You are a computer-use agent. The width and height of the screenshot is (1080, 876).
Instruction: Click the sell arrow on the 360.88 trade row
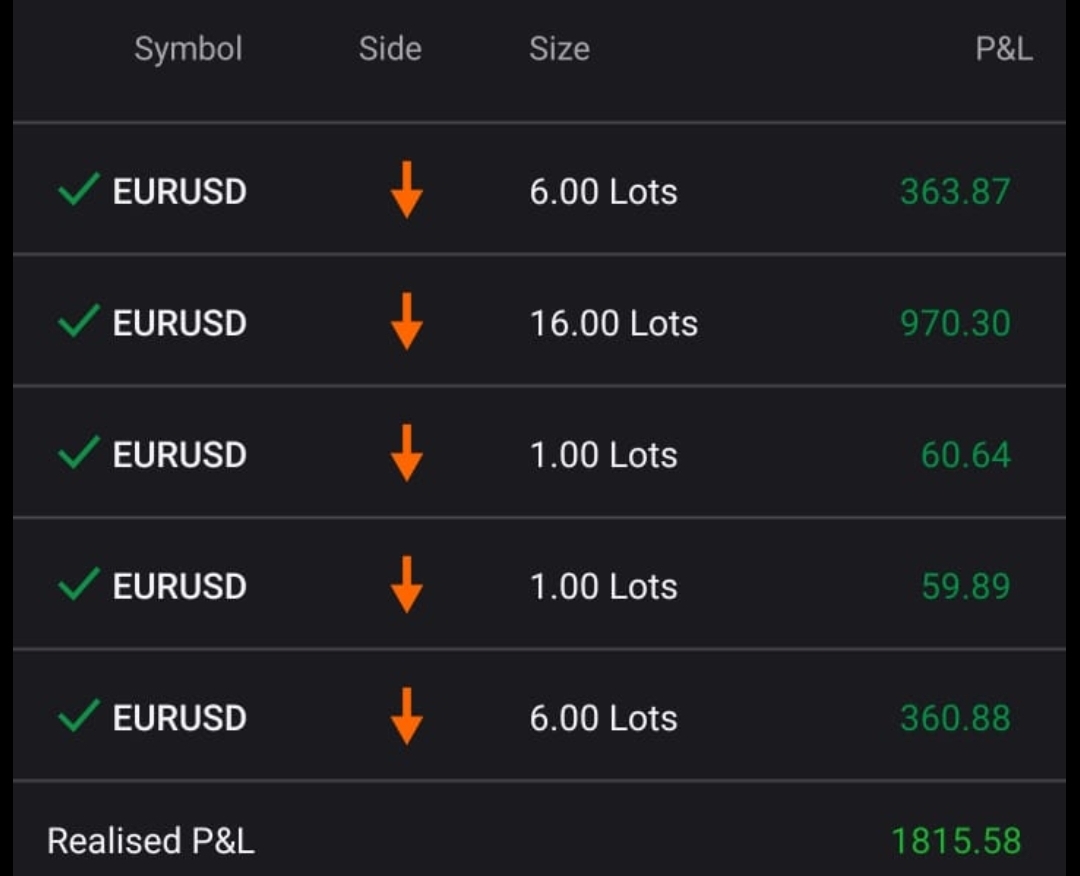pyautogui.click(x=406, y=716)
